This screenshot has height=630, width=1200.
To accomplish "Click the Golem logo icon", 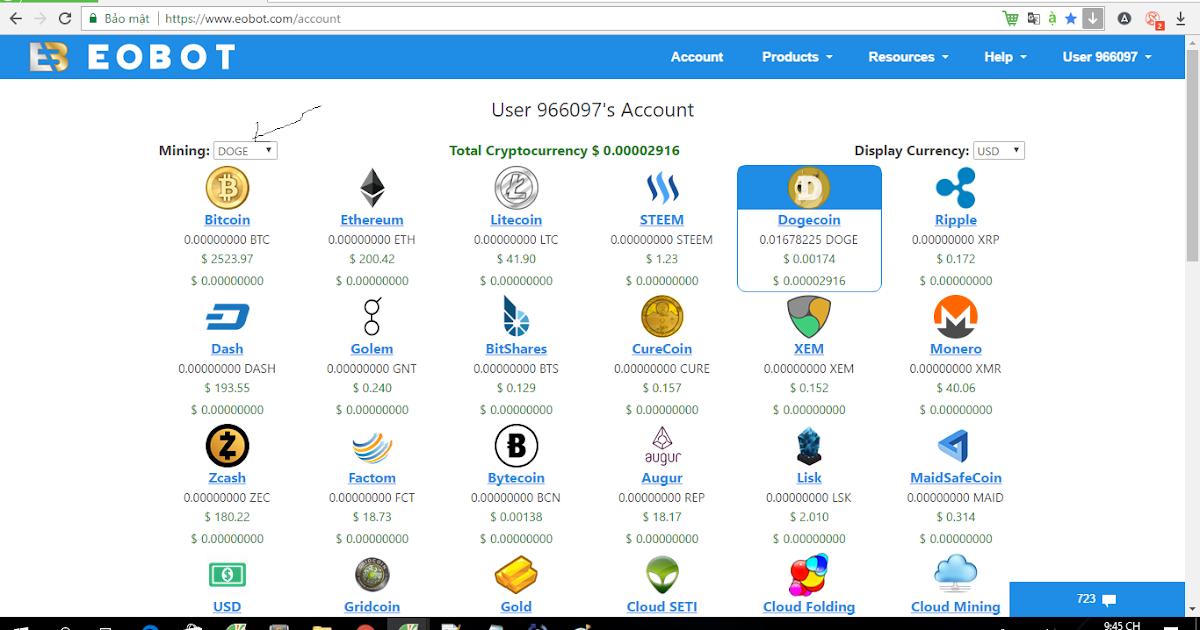I will point(372,317).
